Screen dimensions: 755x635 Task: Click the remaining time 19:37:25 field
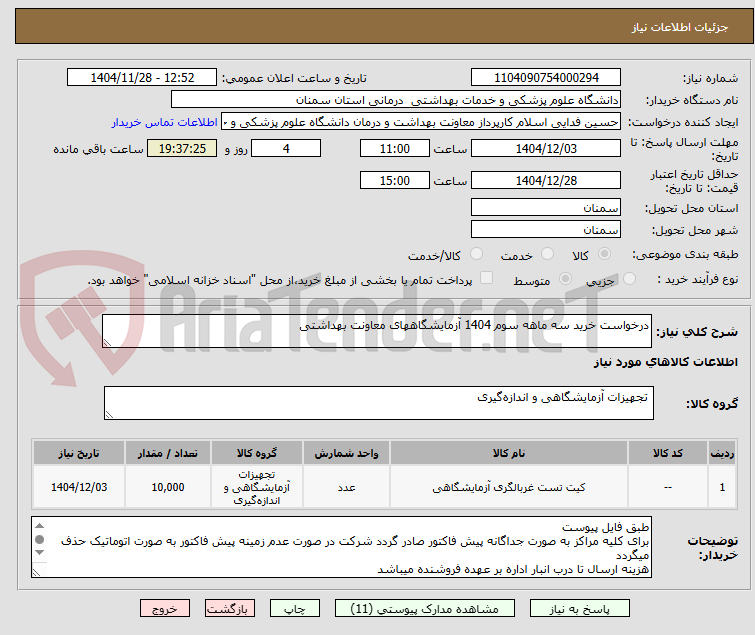(182, 148)
